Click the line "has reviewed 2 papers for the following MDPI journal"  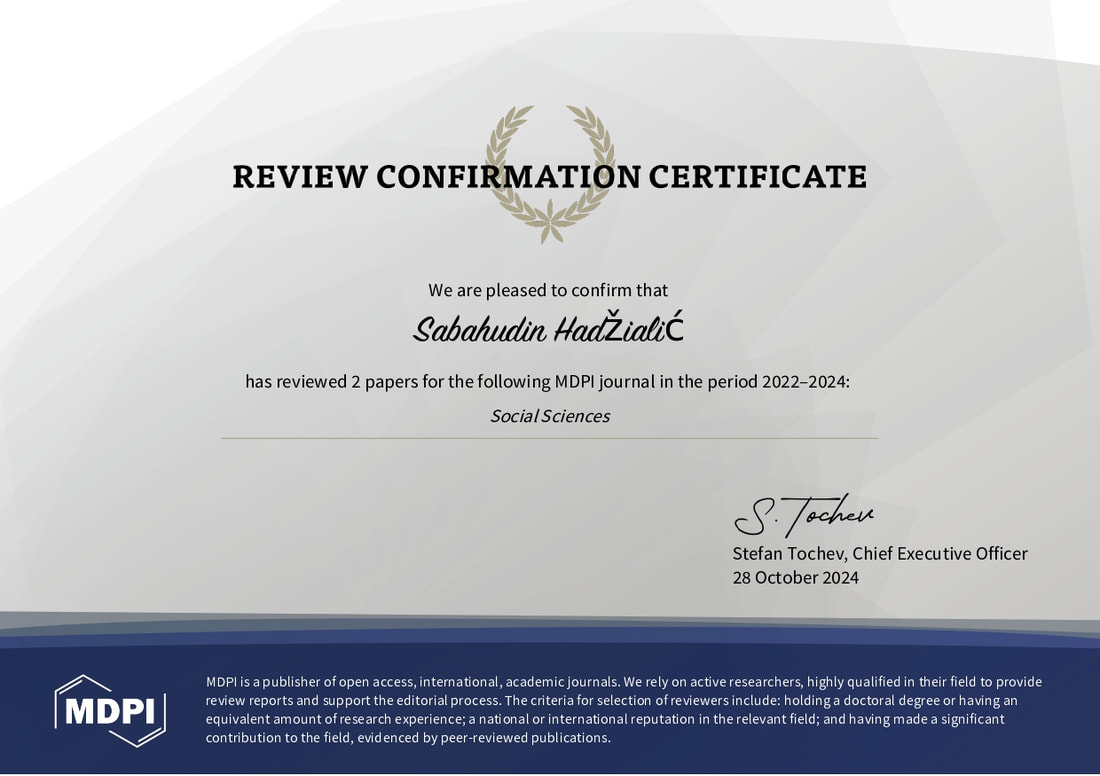[547, 382]
